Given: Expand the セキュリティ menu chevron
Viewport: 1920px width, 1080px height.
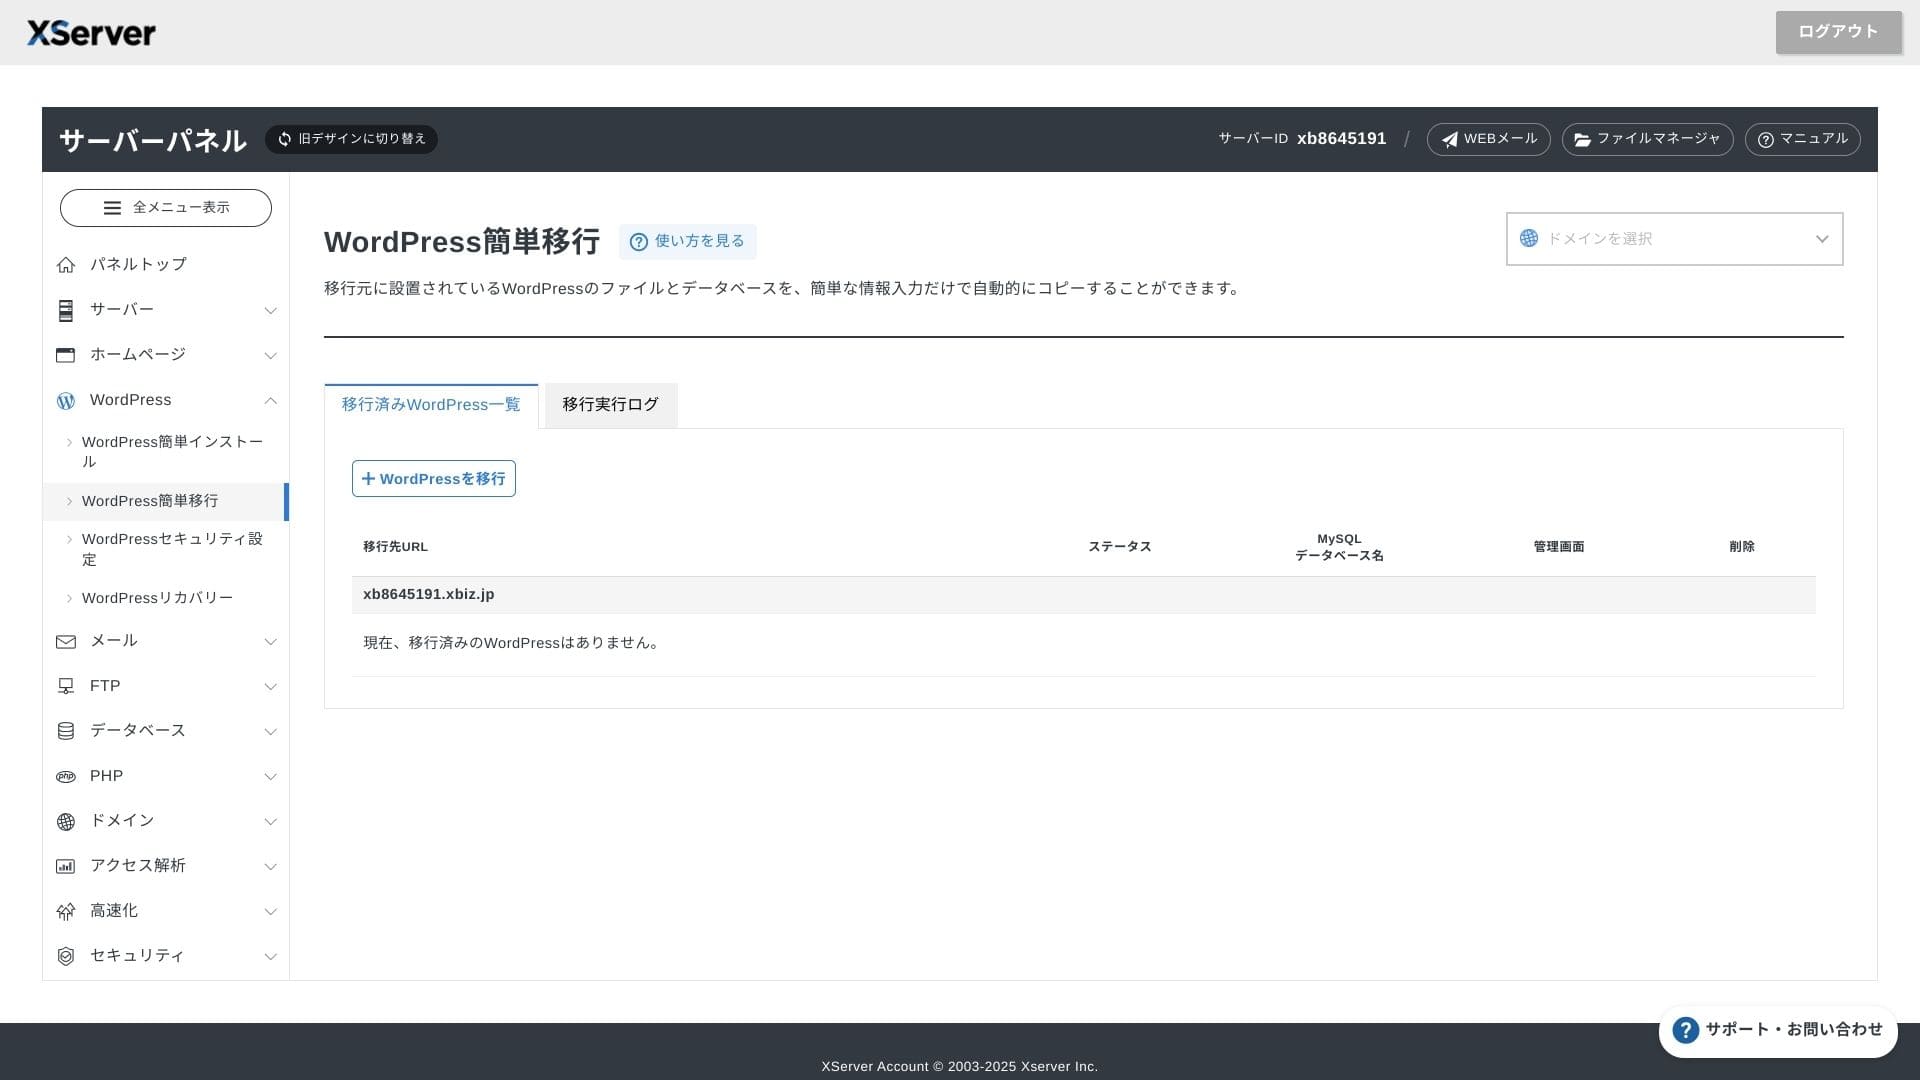Looking at the screenshot, I should [x=270, y=957].
